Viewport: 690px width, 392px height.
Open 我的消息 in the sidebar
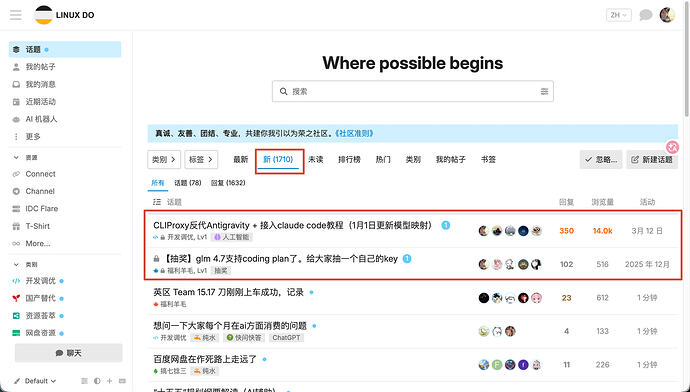(65, 84)
